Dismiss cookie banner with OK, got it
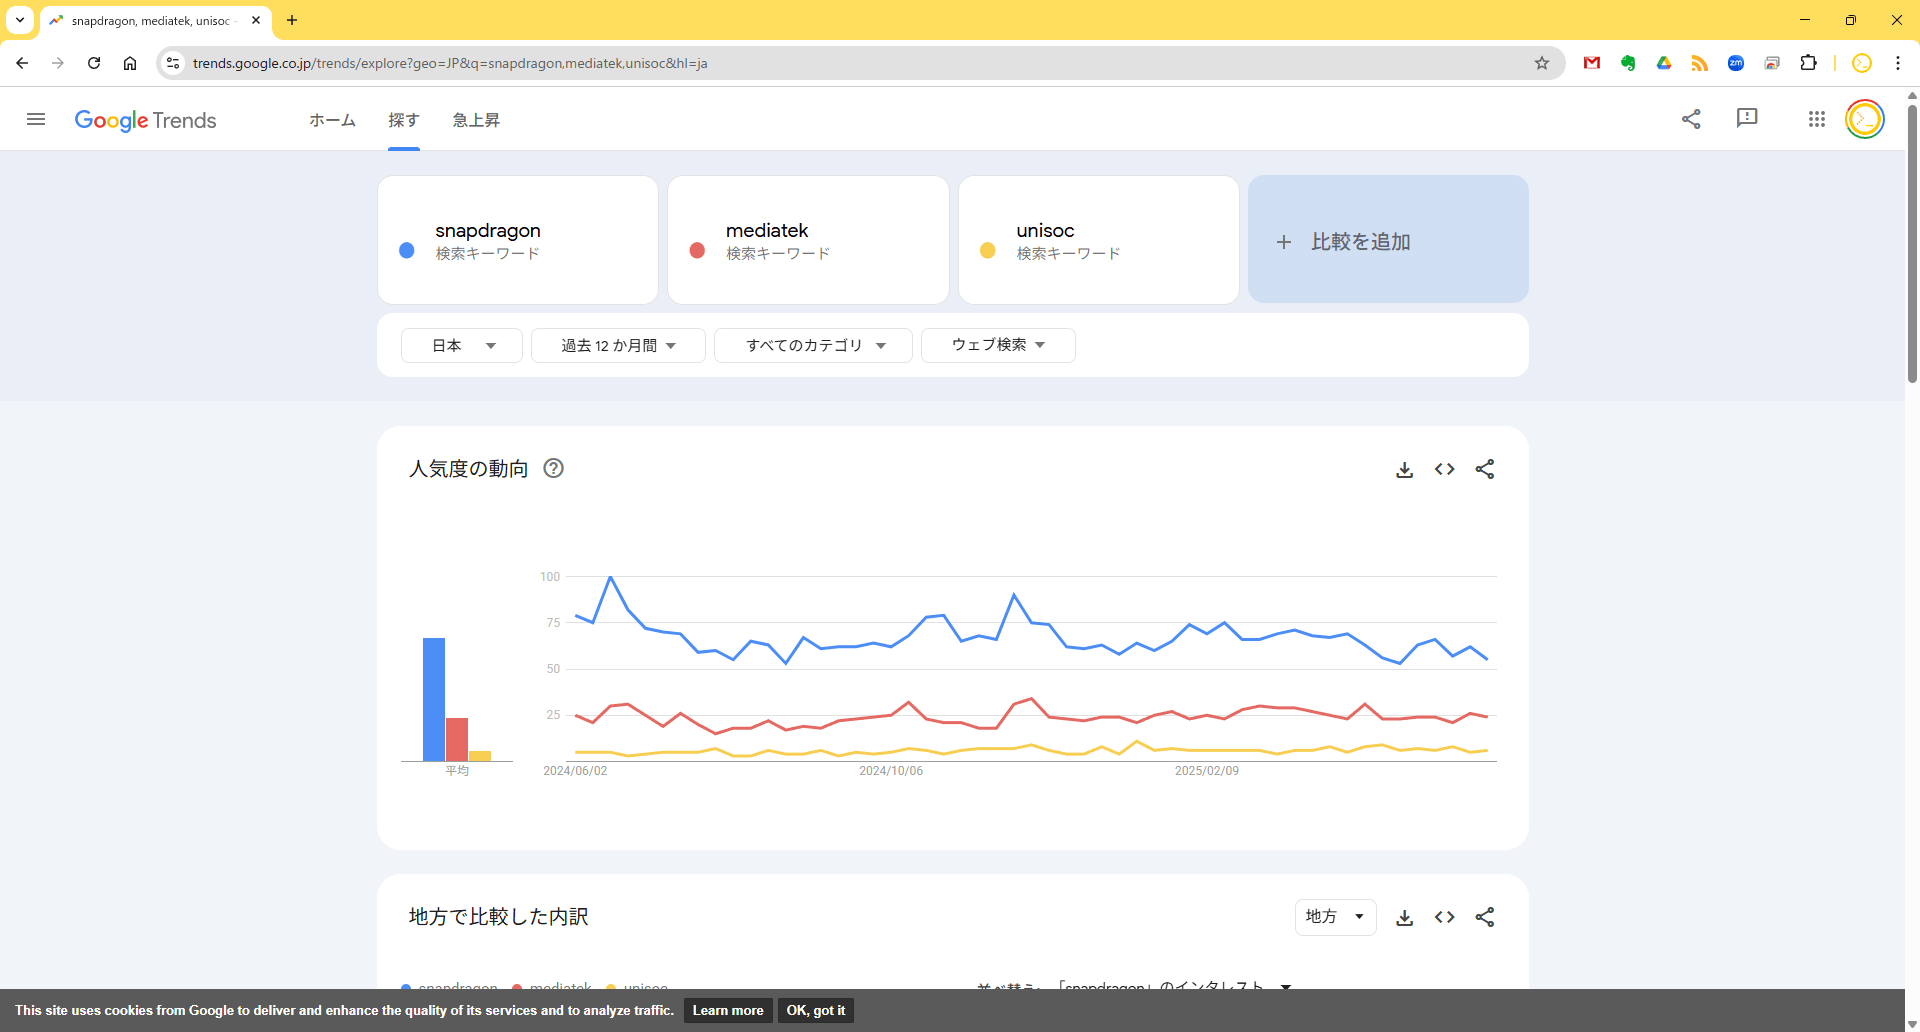Viewport: 1920px width, 1032px height. coord(815,1010)
